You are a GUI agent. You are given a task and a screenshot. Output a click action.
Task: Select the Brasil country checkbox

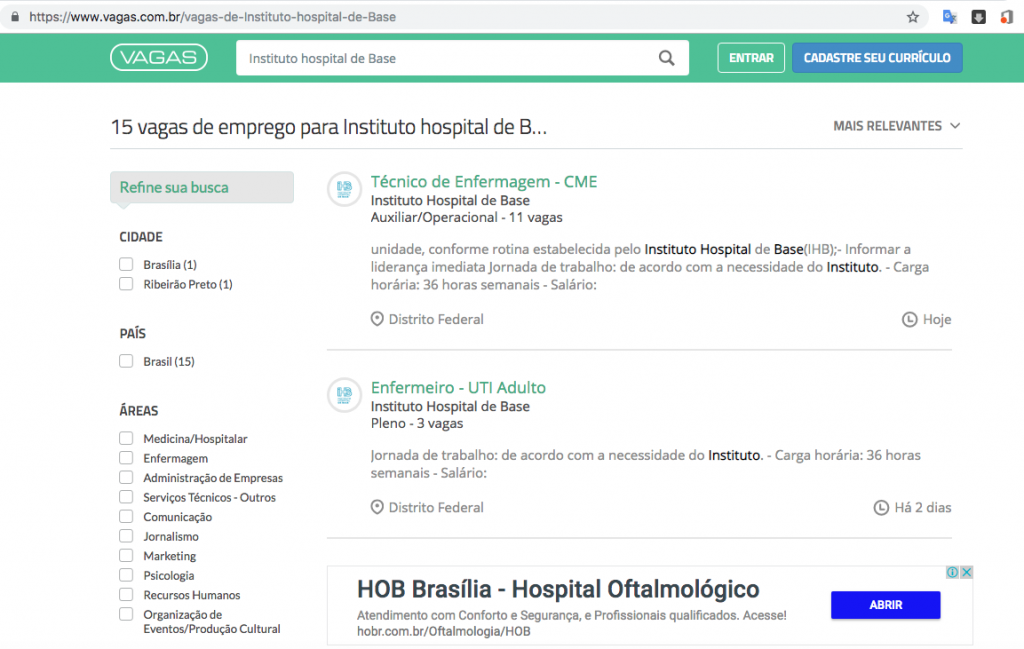(126, 361)
